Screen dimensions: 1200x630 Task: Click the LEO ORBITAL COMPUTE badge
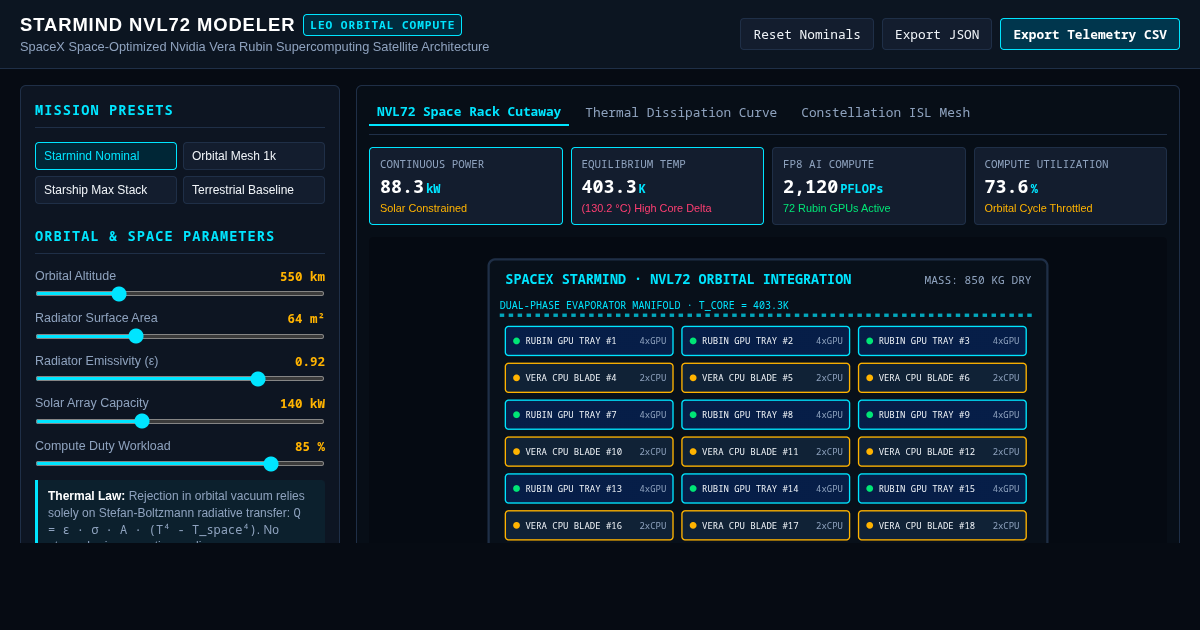click(382, 25)
